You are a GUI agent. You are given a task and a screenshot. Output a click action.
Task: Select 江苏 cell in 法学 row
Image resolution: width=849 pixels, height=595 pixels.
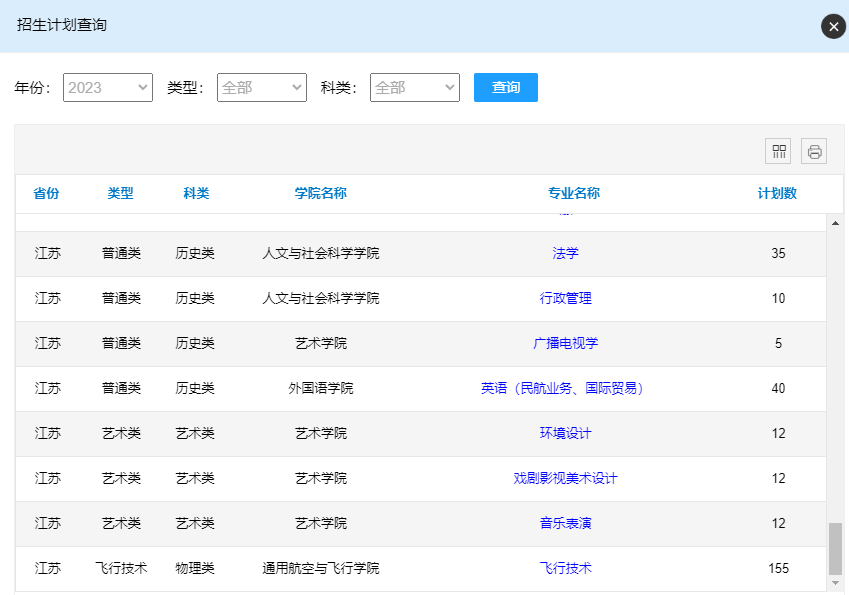pos(48,253)
